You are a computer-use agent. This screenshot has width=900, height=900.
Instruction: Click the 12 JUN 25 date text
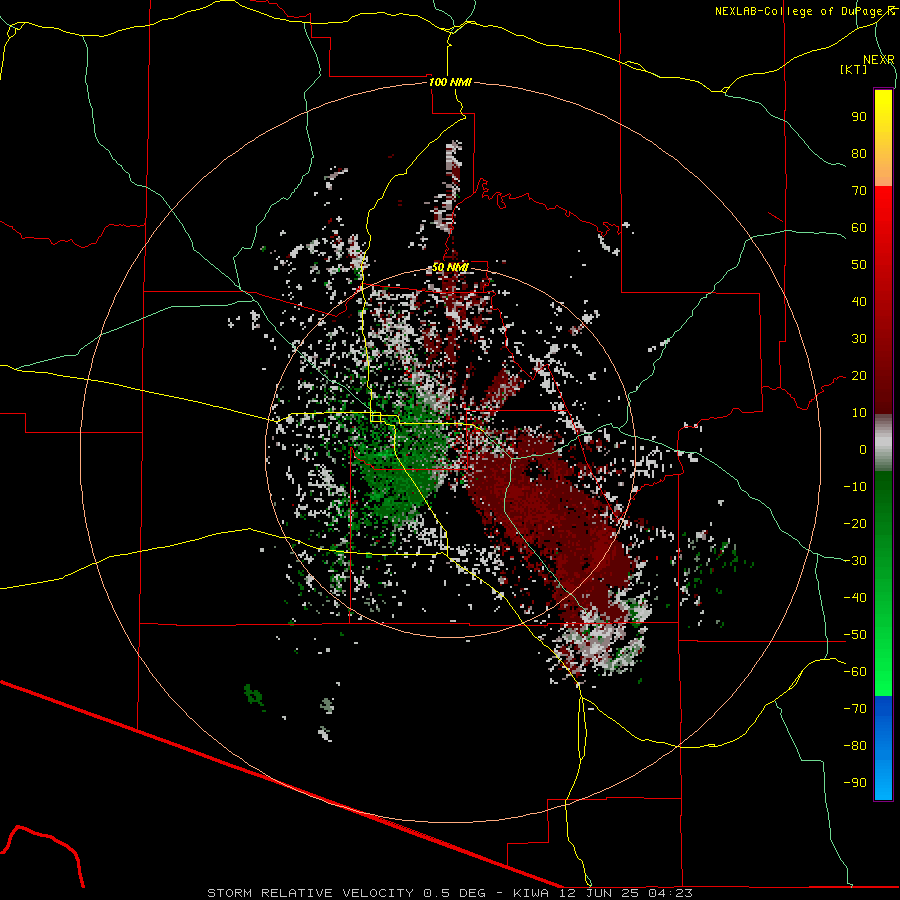[x=598, y=893]
